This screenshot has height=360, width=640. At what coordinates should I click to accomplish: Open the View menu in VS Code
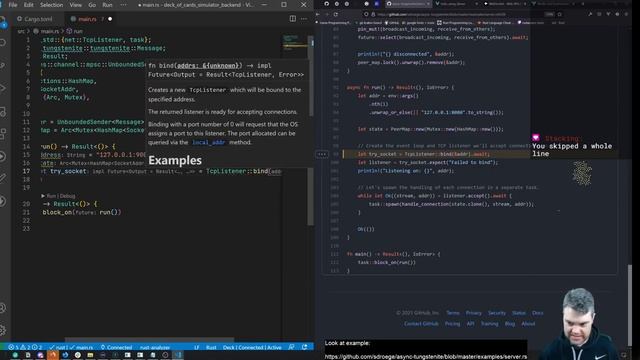76,5
